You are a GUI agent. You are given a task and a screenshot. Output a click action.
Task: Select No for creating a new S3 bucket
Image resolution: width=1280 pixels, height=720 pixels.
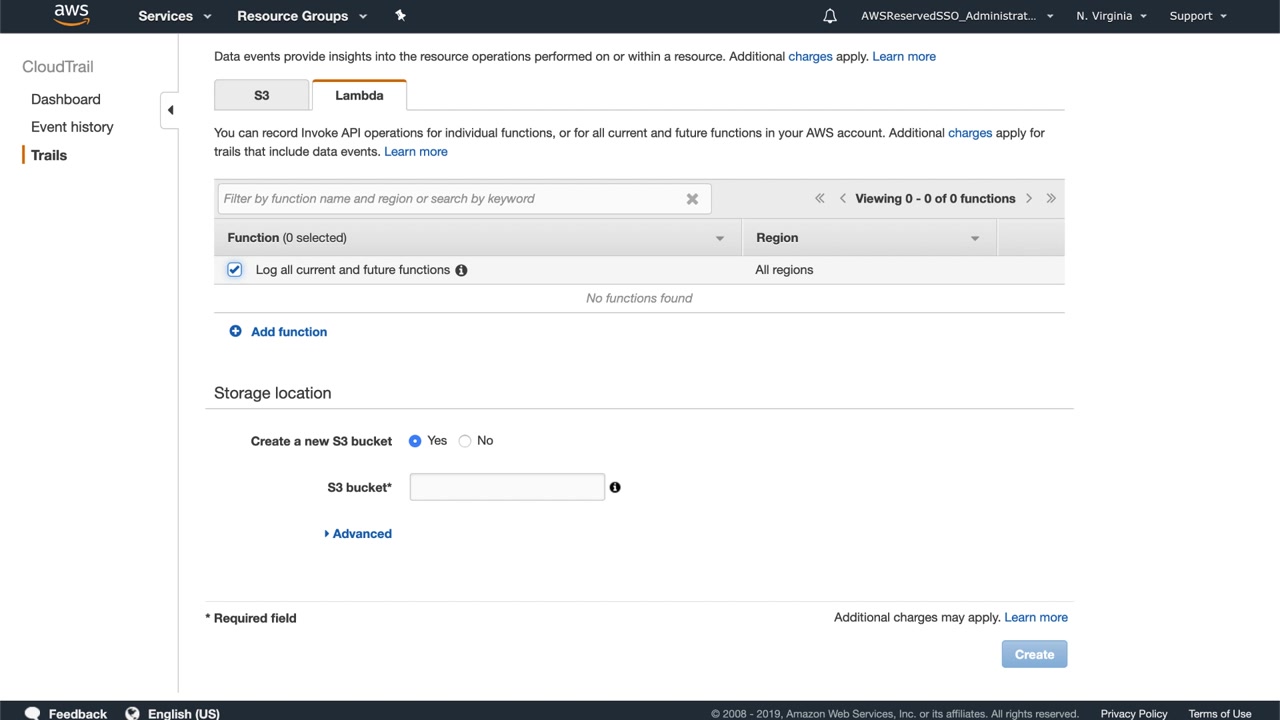tap(465, 441)
